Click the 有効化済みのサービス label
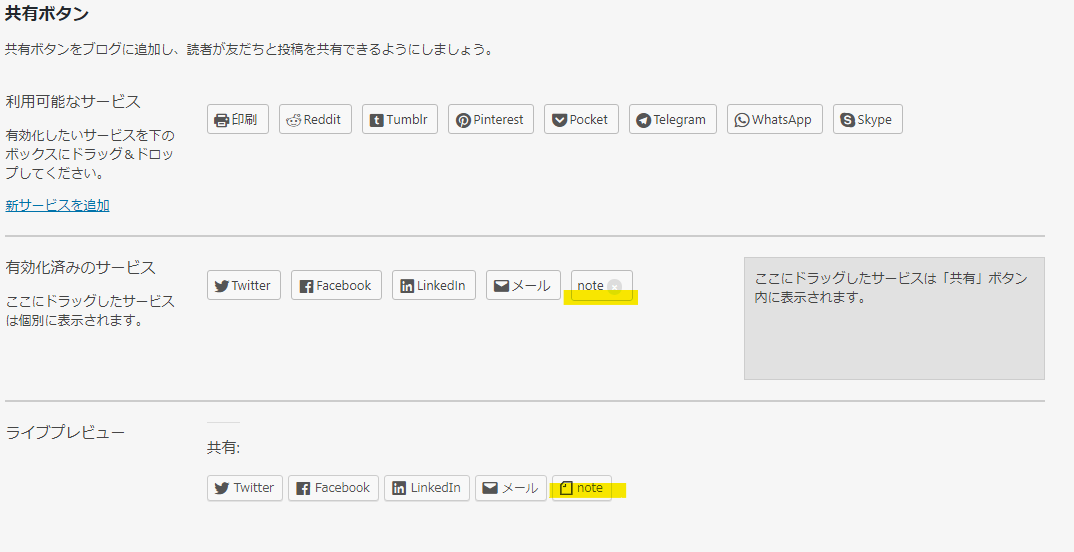The image size is (1074, 552). 81,267
